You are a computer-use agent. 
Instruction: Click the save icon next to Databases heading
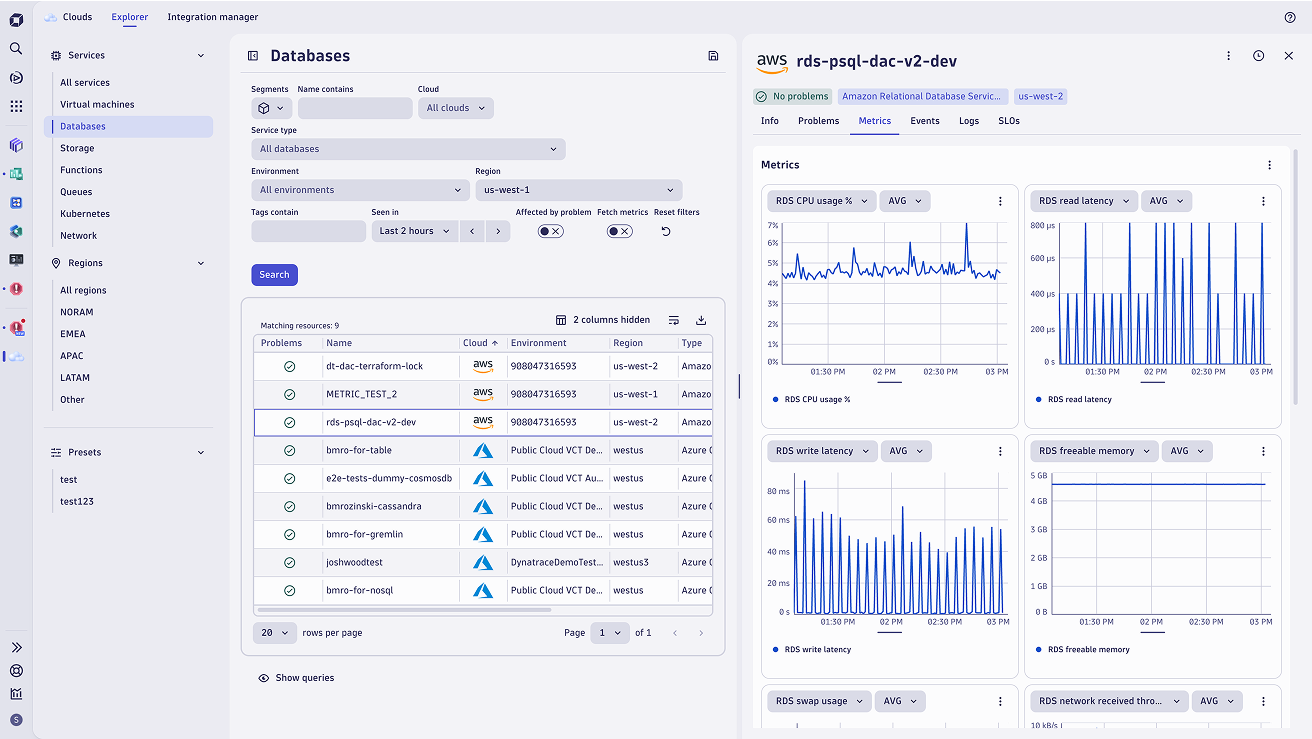tap(713, 56)
